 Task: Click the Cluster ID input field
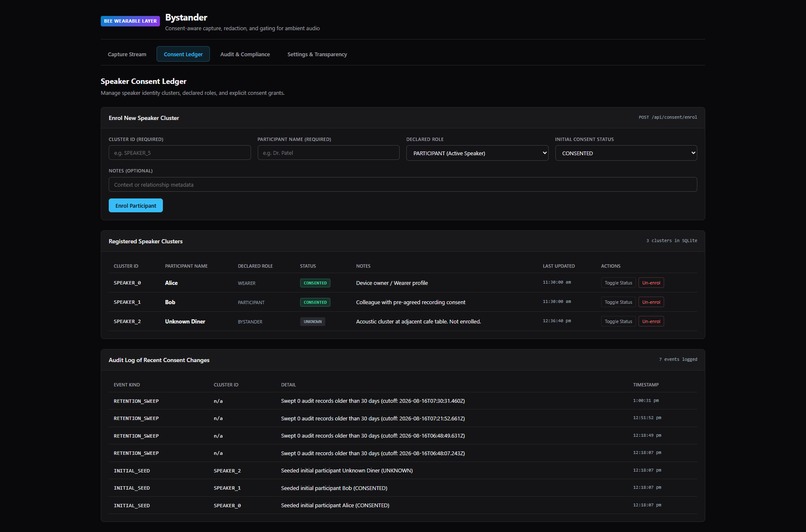(x=179, y=153)
